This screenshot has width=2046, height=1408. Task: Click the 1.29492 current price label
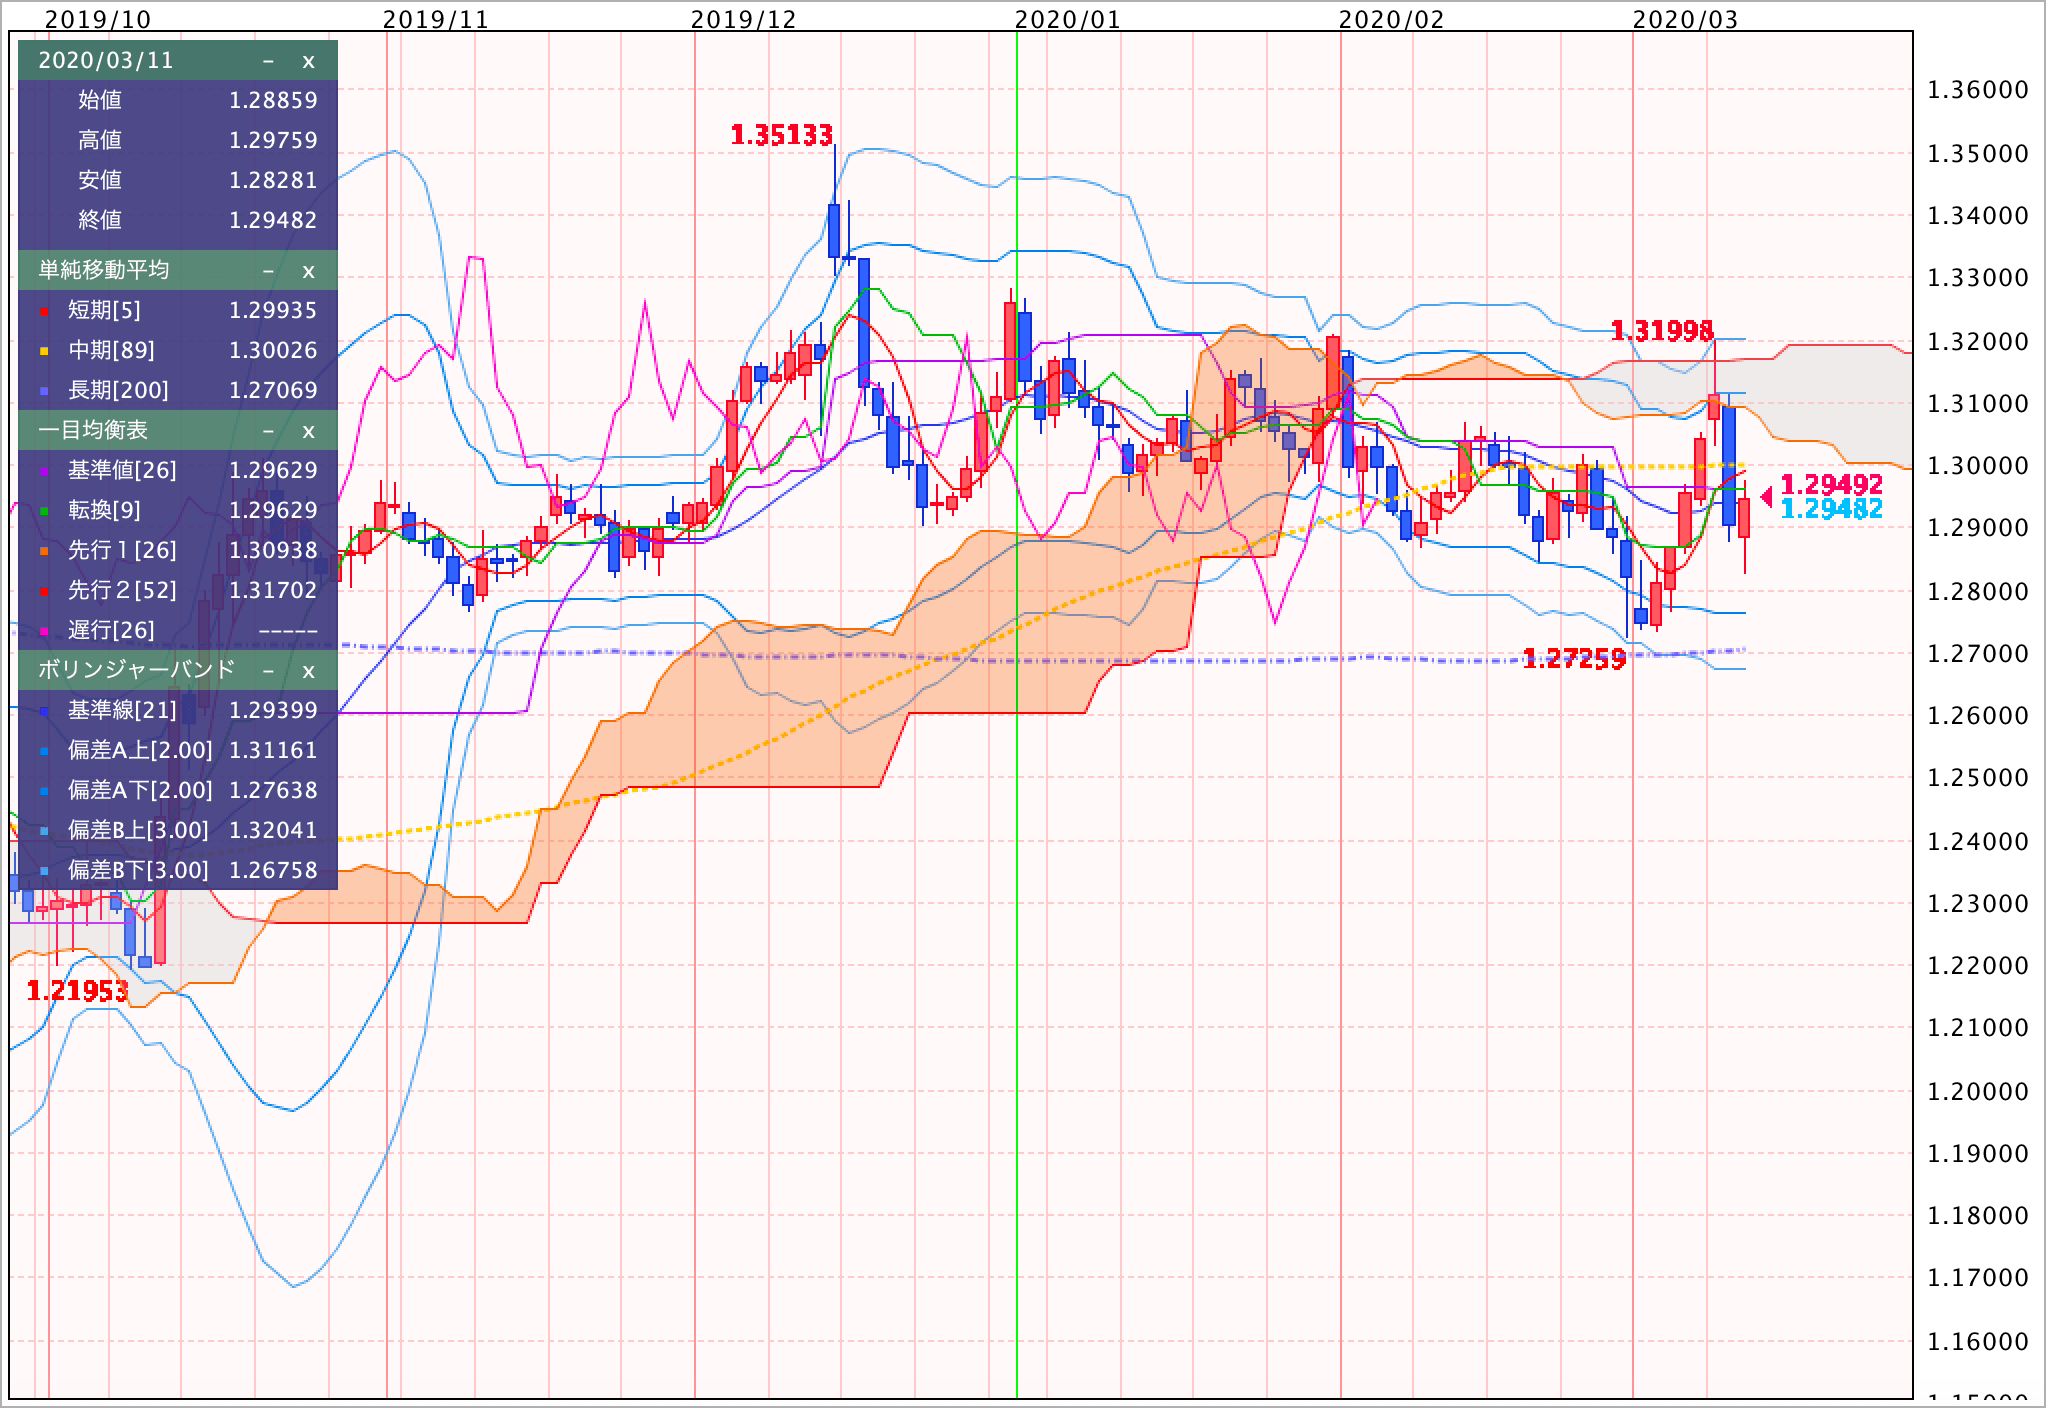pyautogui.click(x=1832, y=485)
